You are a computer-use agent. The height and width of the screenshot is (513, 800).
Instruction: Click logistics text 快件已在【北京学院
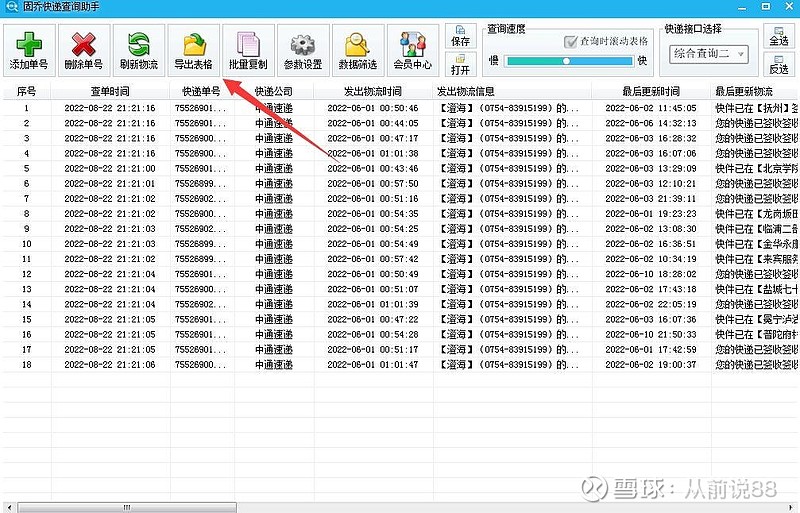click(757, 168)
